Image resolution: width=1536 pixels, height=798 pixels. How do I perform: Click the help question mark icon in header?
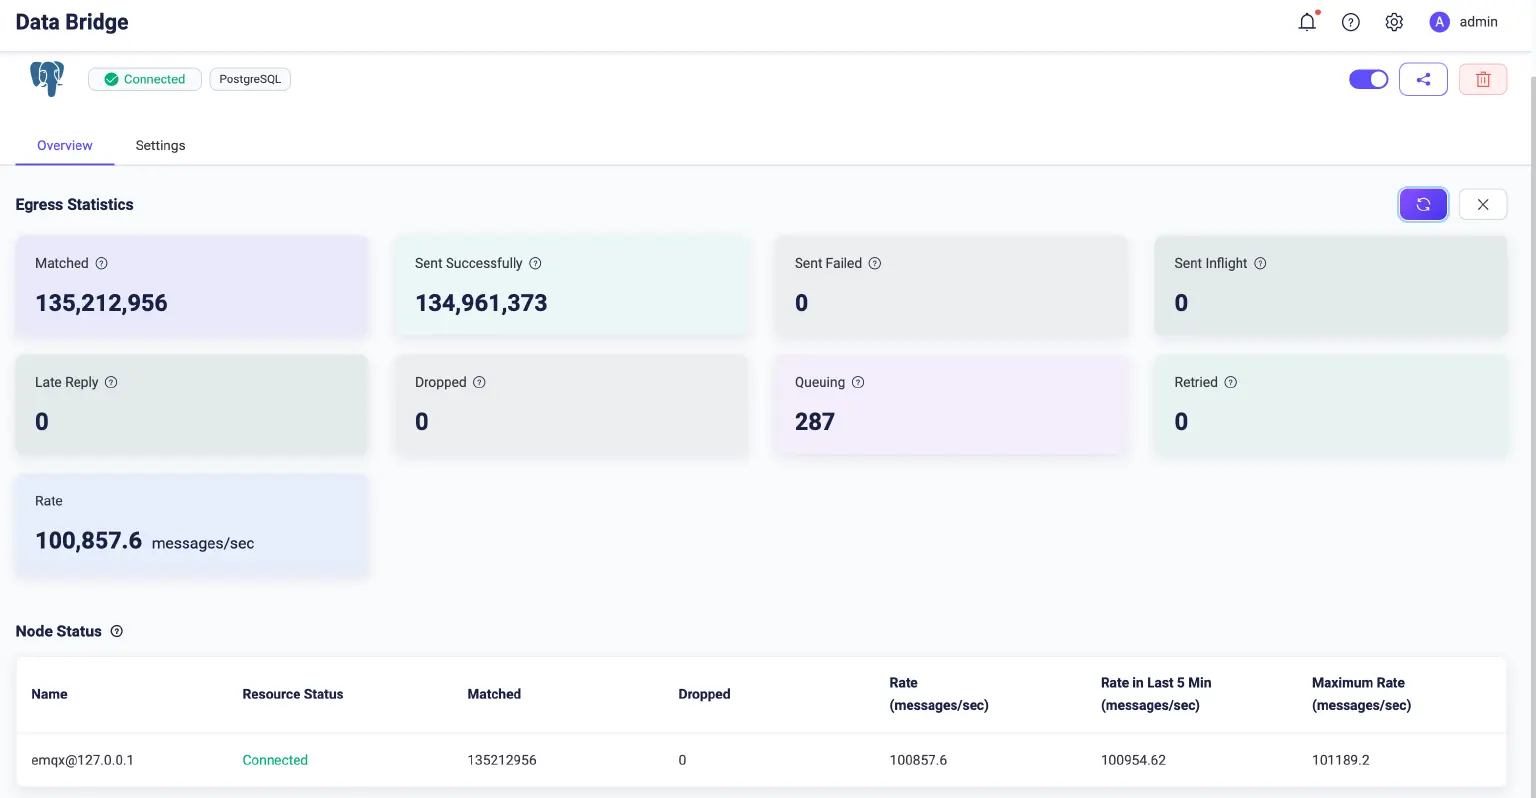(x=1351, y=22)
